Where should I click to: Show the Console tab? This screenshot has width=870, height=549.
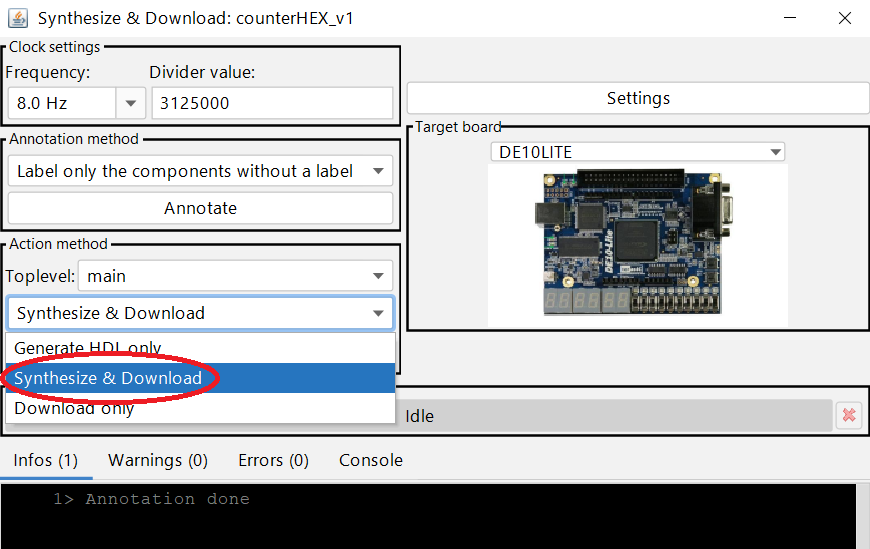[x=371, y=460]
